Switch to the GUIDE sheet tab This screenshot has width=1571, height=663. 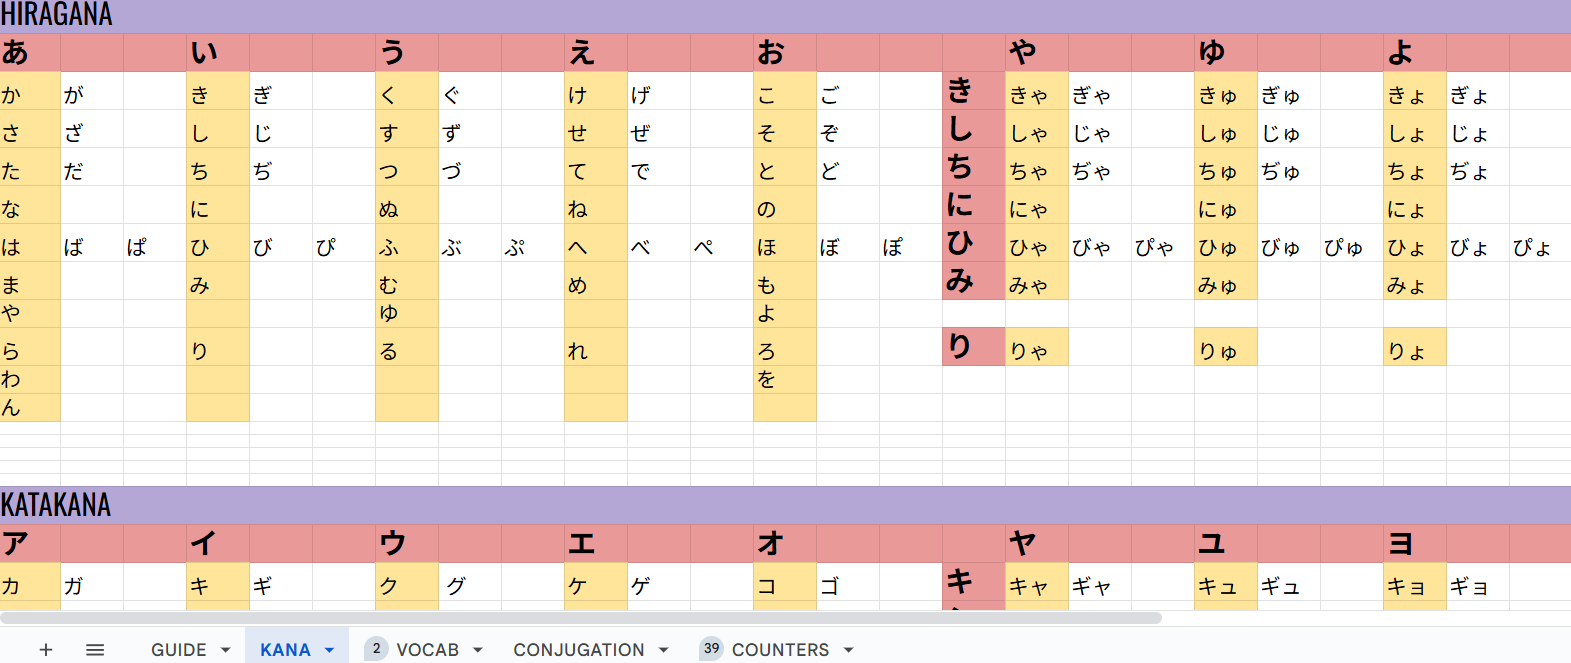tap(179, 650)
